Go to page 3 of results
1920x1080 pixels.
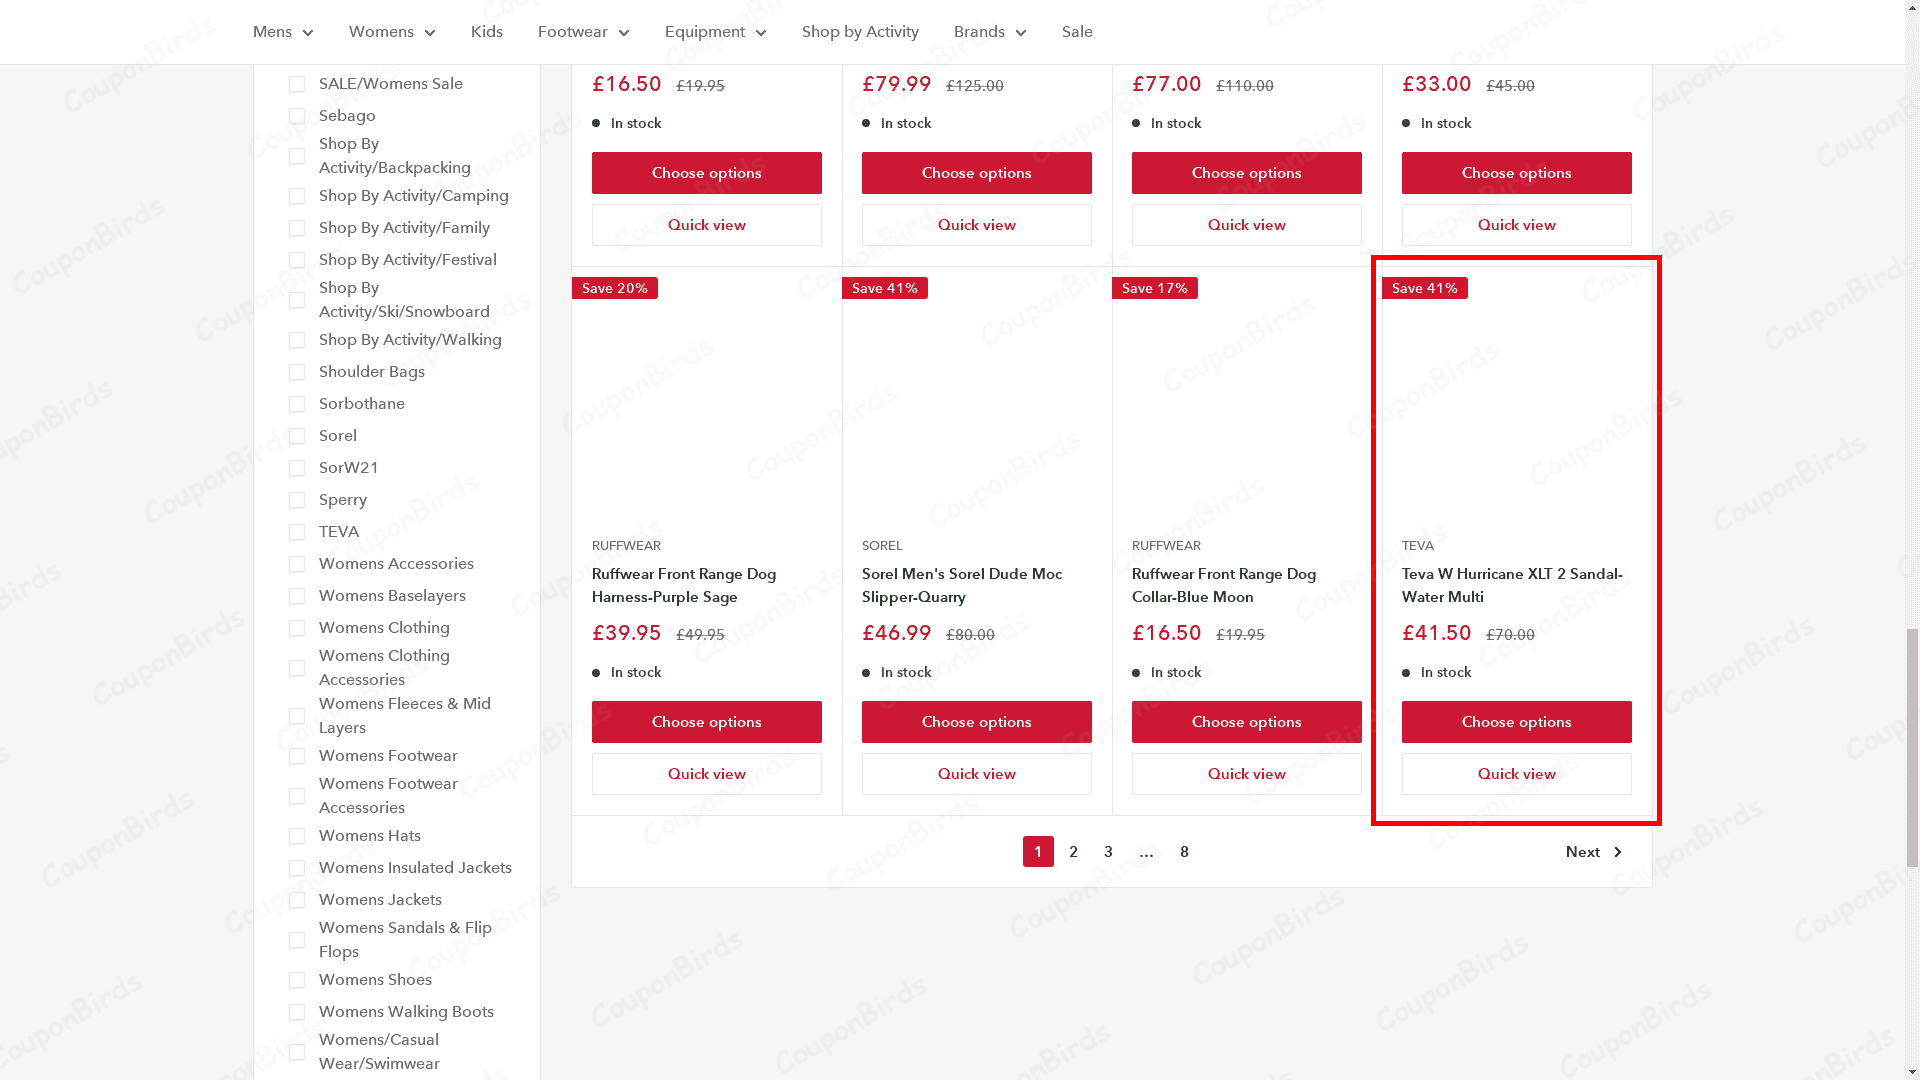click(1108, 851)
